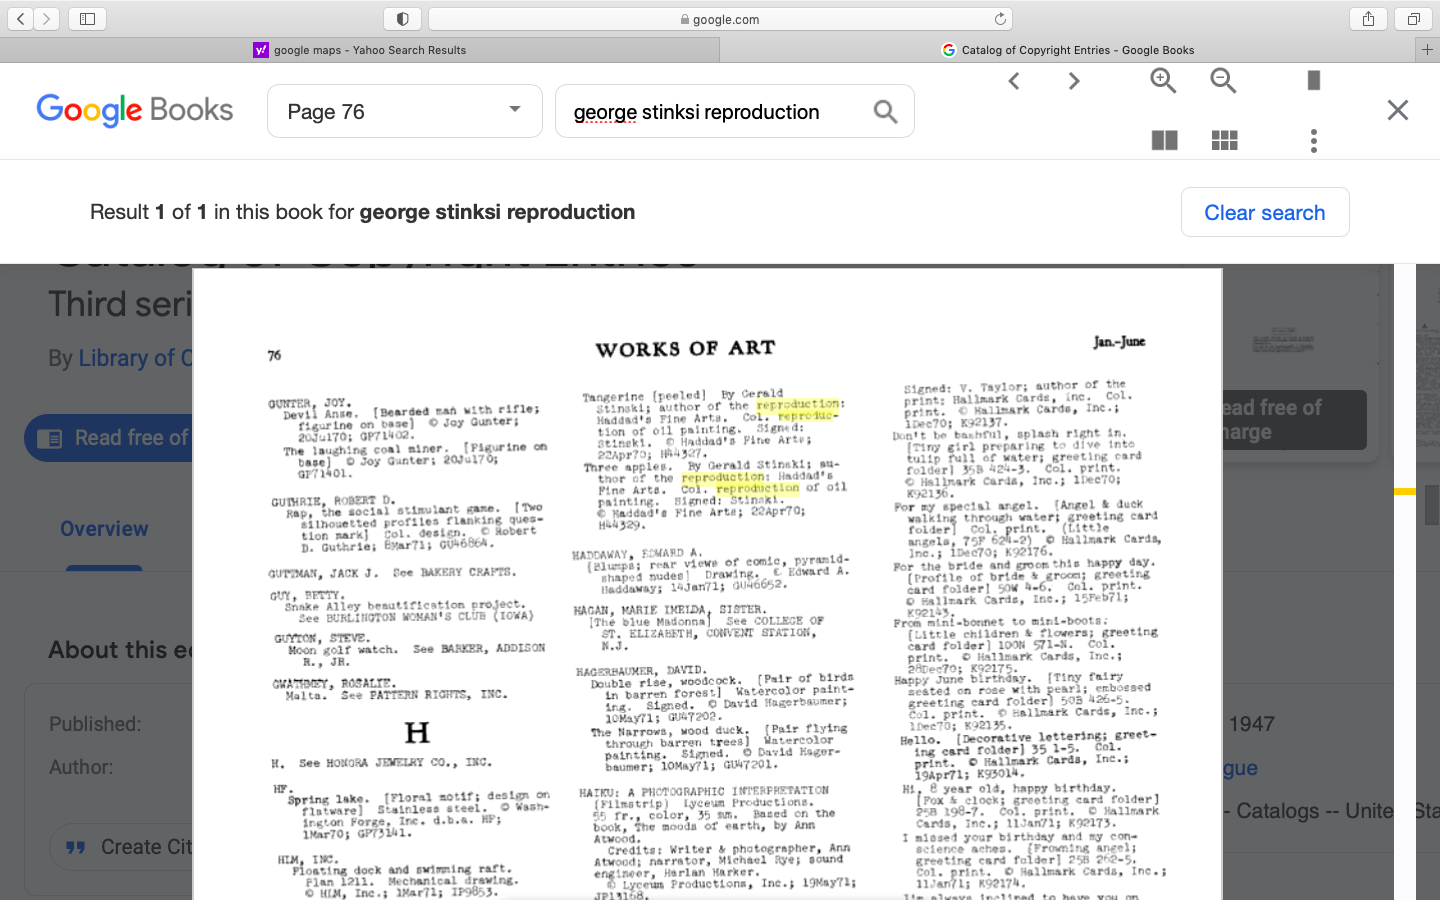The width and height of the screenshot is (1440, 900).
Task: Go to the previous page arrow
Action: pyautogui.click(x=1013, y=80)
